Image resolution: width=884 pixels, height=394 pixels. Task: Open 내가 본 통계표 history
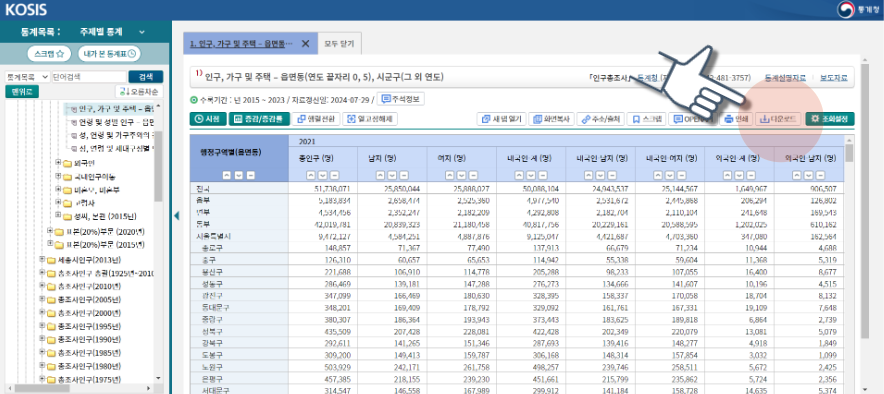click(x=109, y=54)
